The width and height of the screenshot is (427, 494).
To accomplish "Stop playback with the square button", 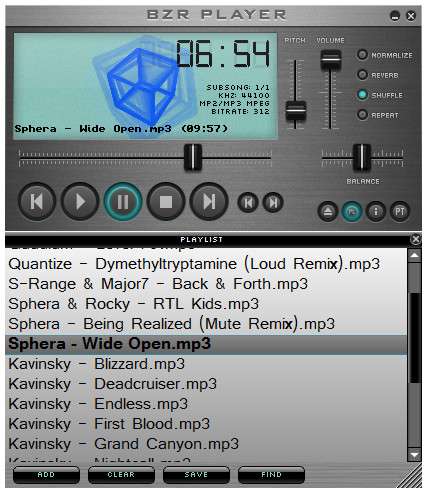I will click(166, 202).
